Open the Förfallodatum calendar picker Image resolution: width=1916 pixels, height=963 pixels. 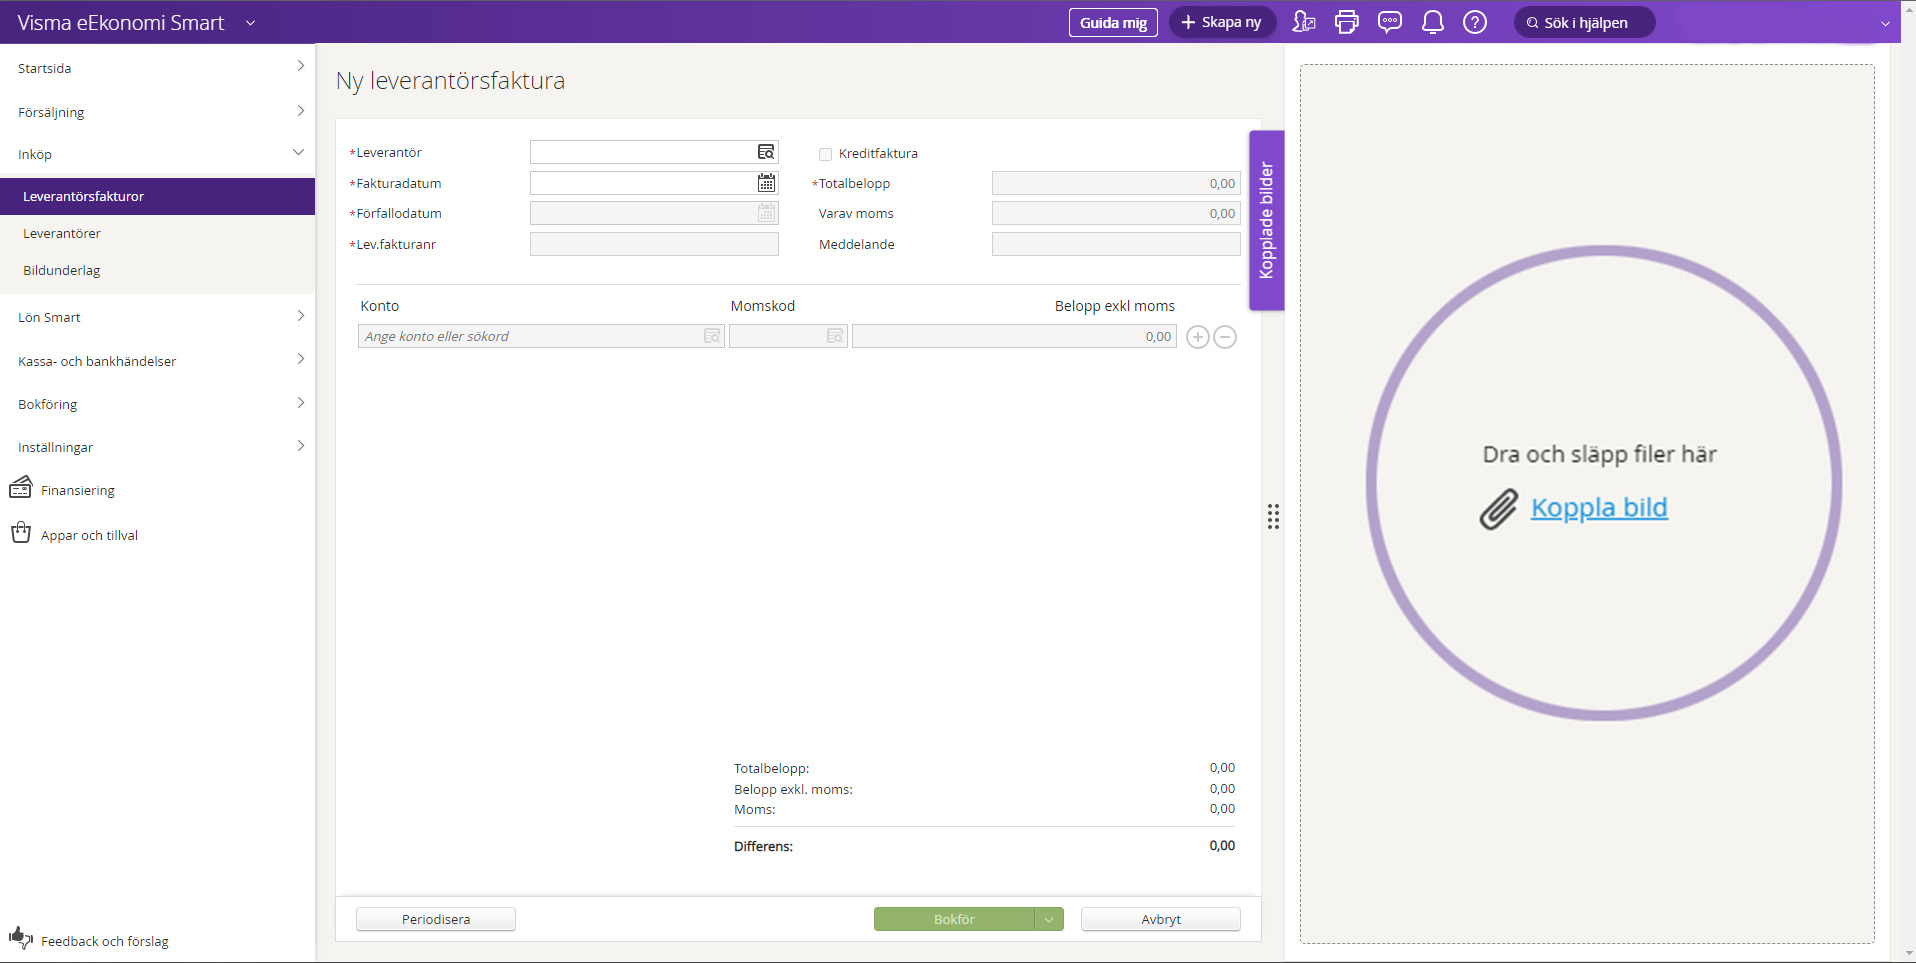coord(766,213)
